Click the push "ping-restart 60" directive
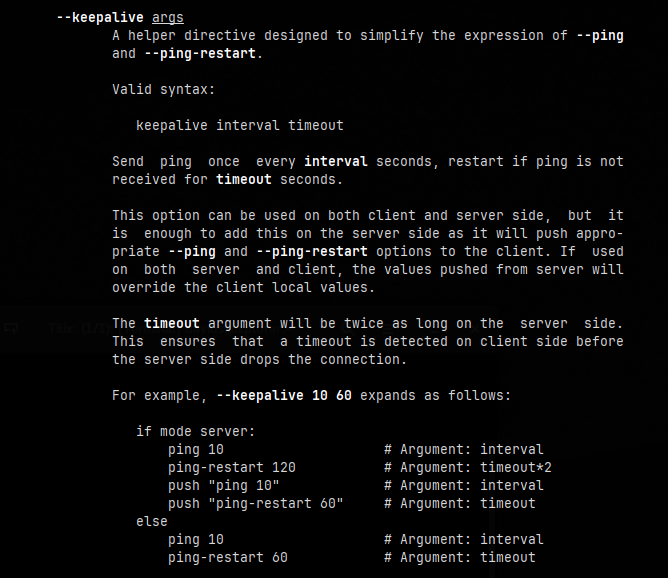Viewport: 668px width, 578px height. (x=255, y=503)
